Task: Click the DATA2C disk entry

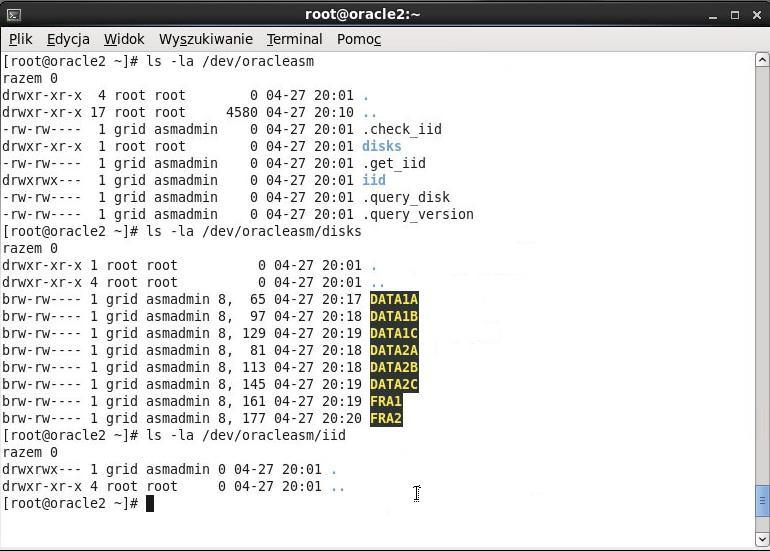Action: (x=394, y=384)
